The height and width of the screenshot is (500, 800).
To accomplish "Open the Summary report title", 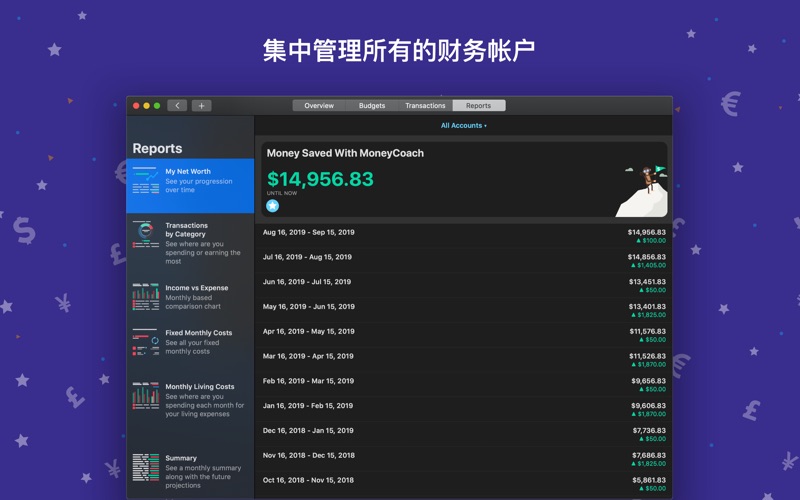I will point(181,458).
